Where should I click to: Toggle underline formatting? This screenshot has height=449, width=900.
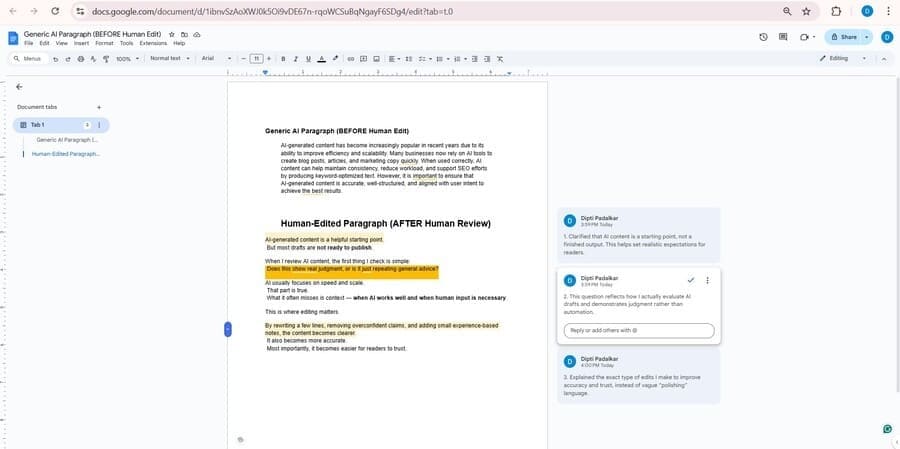click(308, 59)
